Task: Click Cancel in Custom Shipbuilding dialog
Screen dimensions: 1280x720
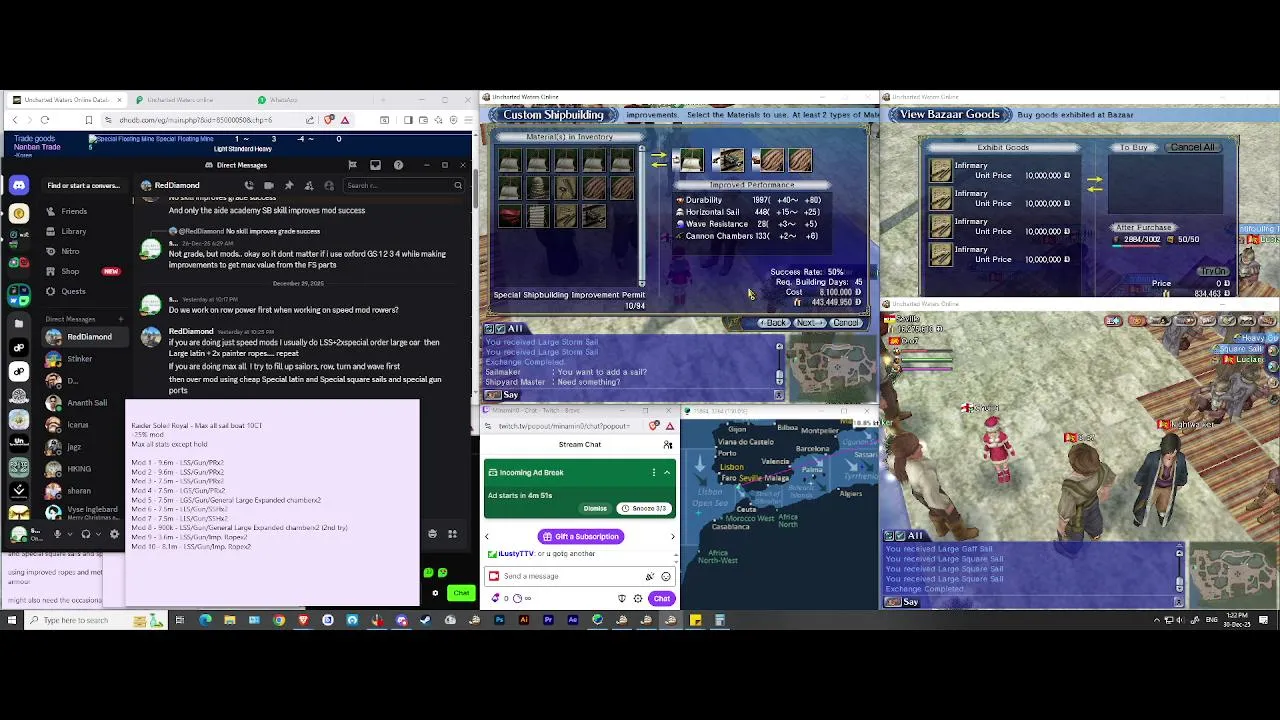Action: pyautogui.click(x=845, y=323)
